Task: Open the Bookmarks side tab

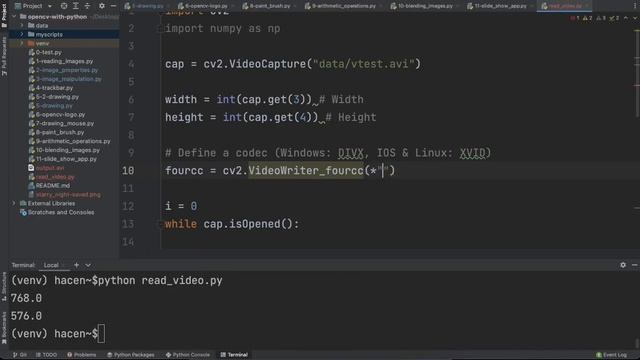Action: click(4, 327)
